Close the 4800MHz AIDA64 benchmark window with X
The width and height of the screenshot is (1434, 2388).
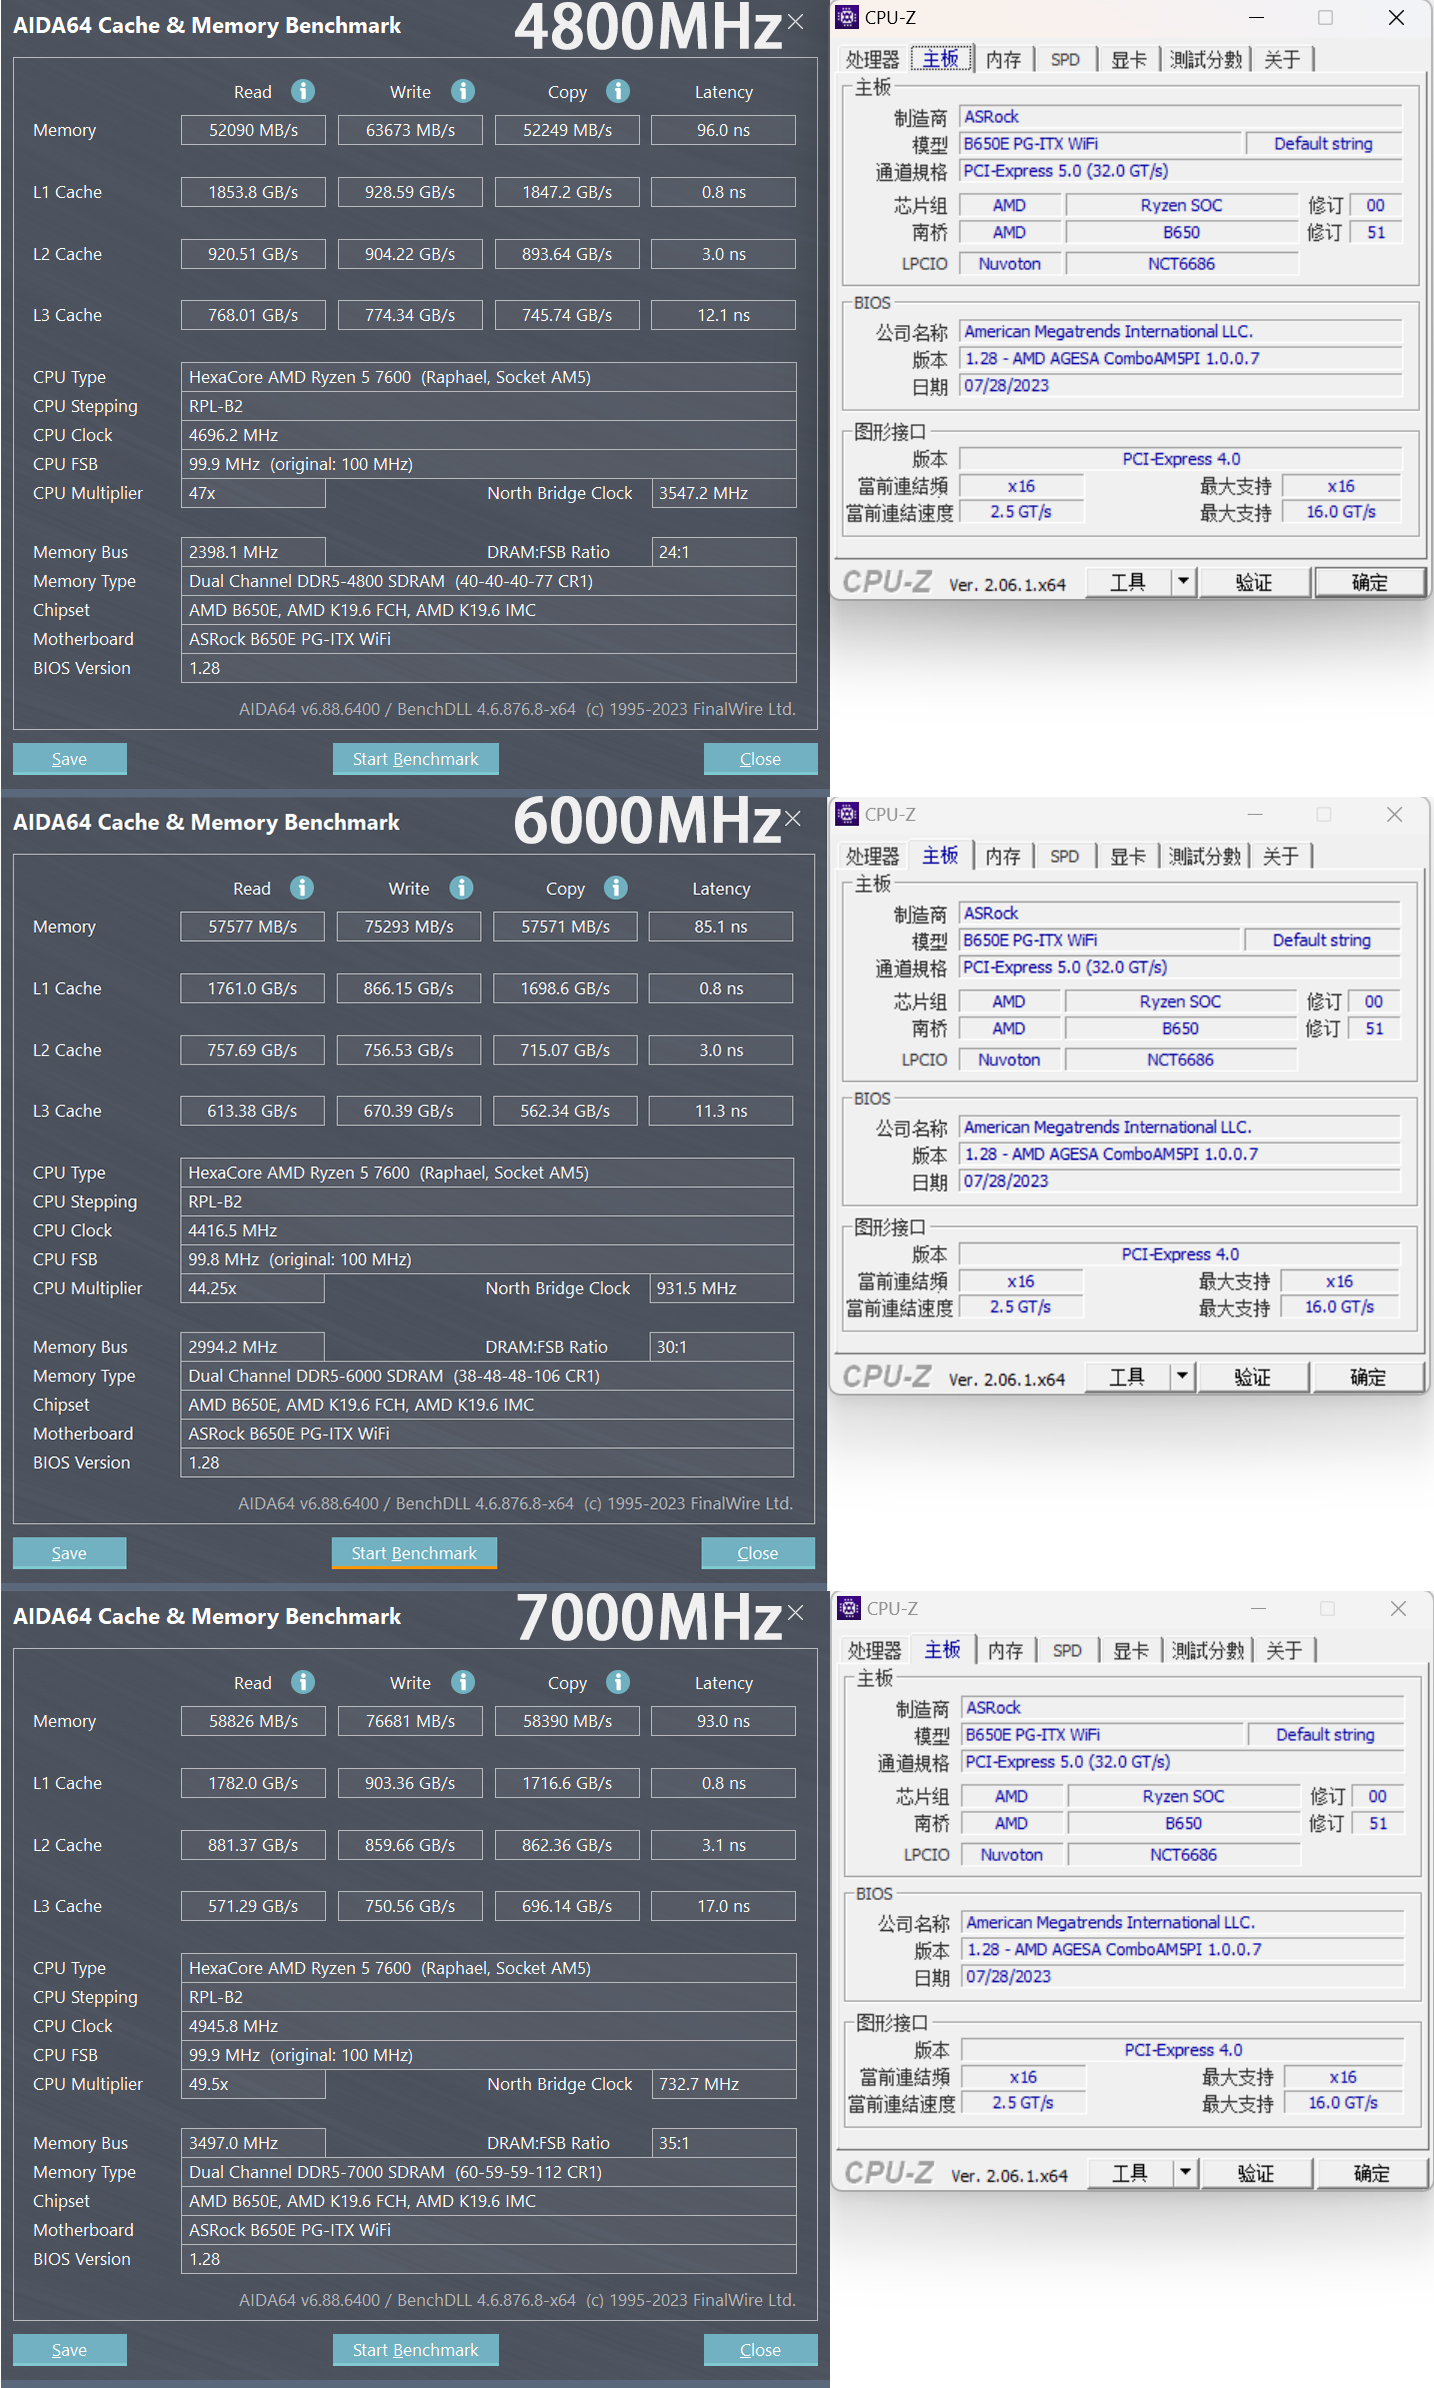pos(795,21)
